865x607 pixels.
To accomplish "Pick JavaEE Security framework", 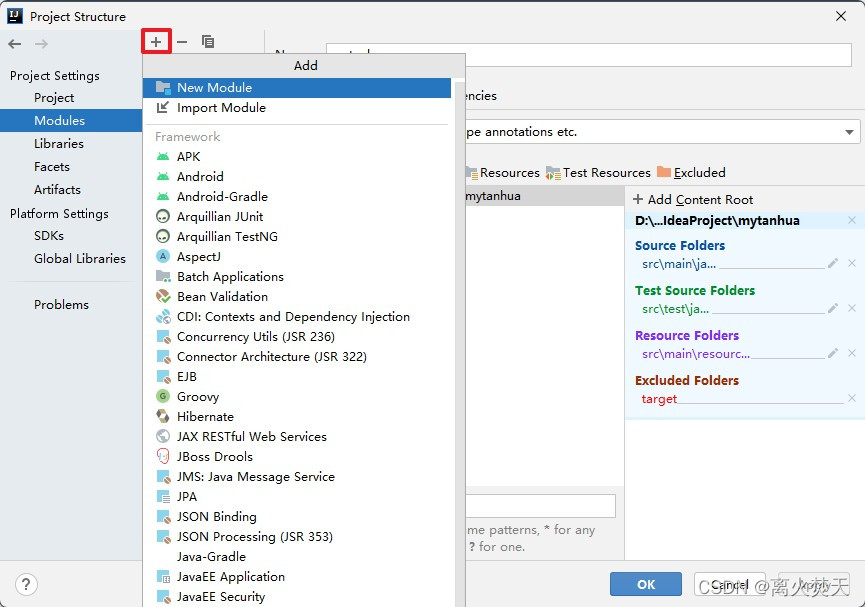I will tap(297, 597).
